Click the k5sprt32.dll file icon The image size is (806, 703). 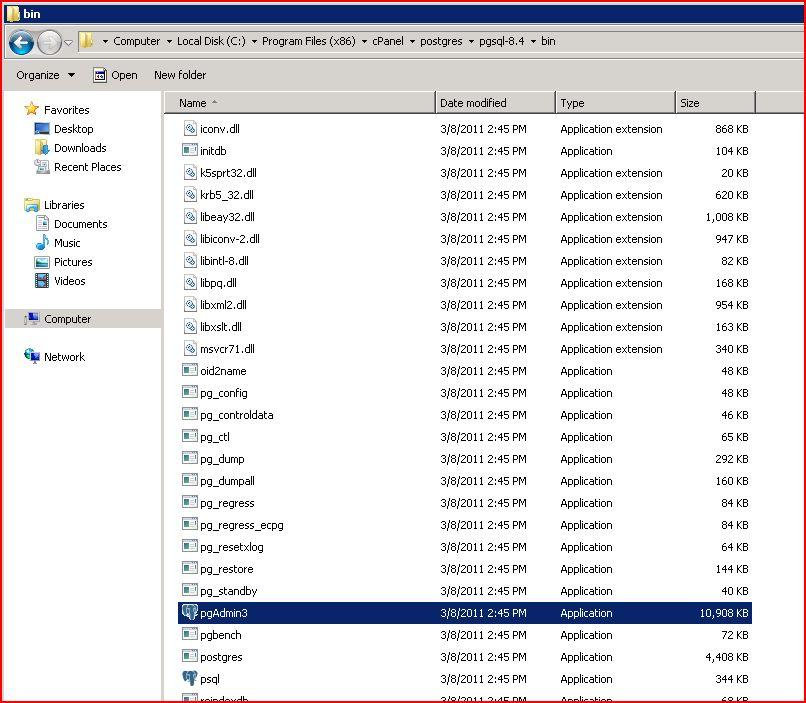[x=190, y=173]
